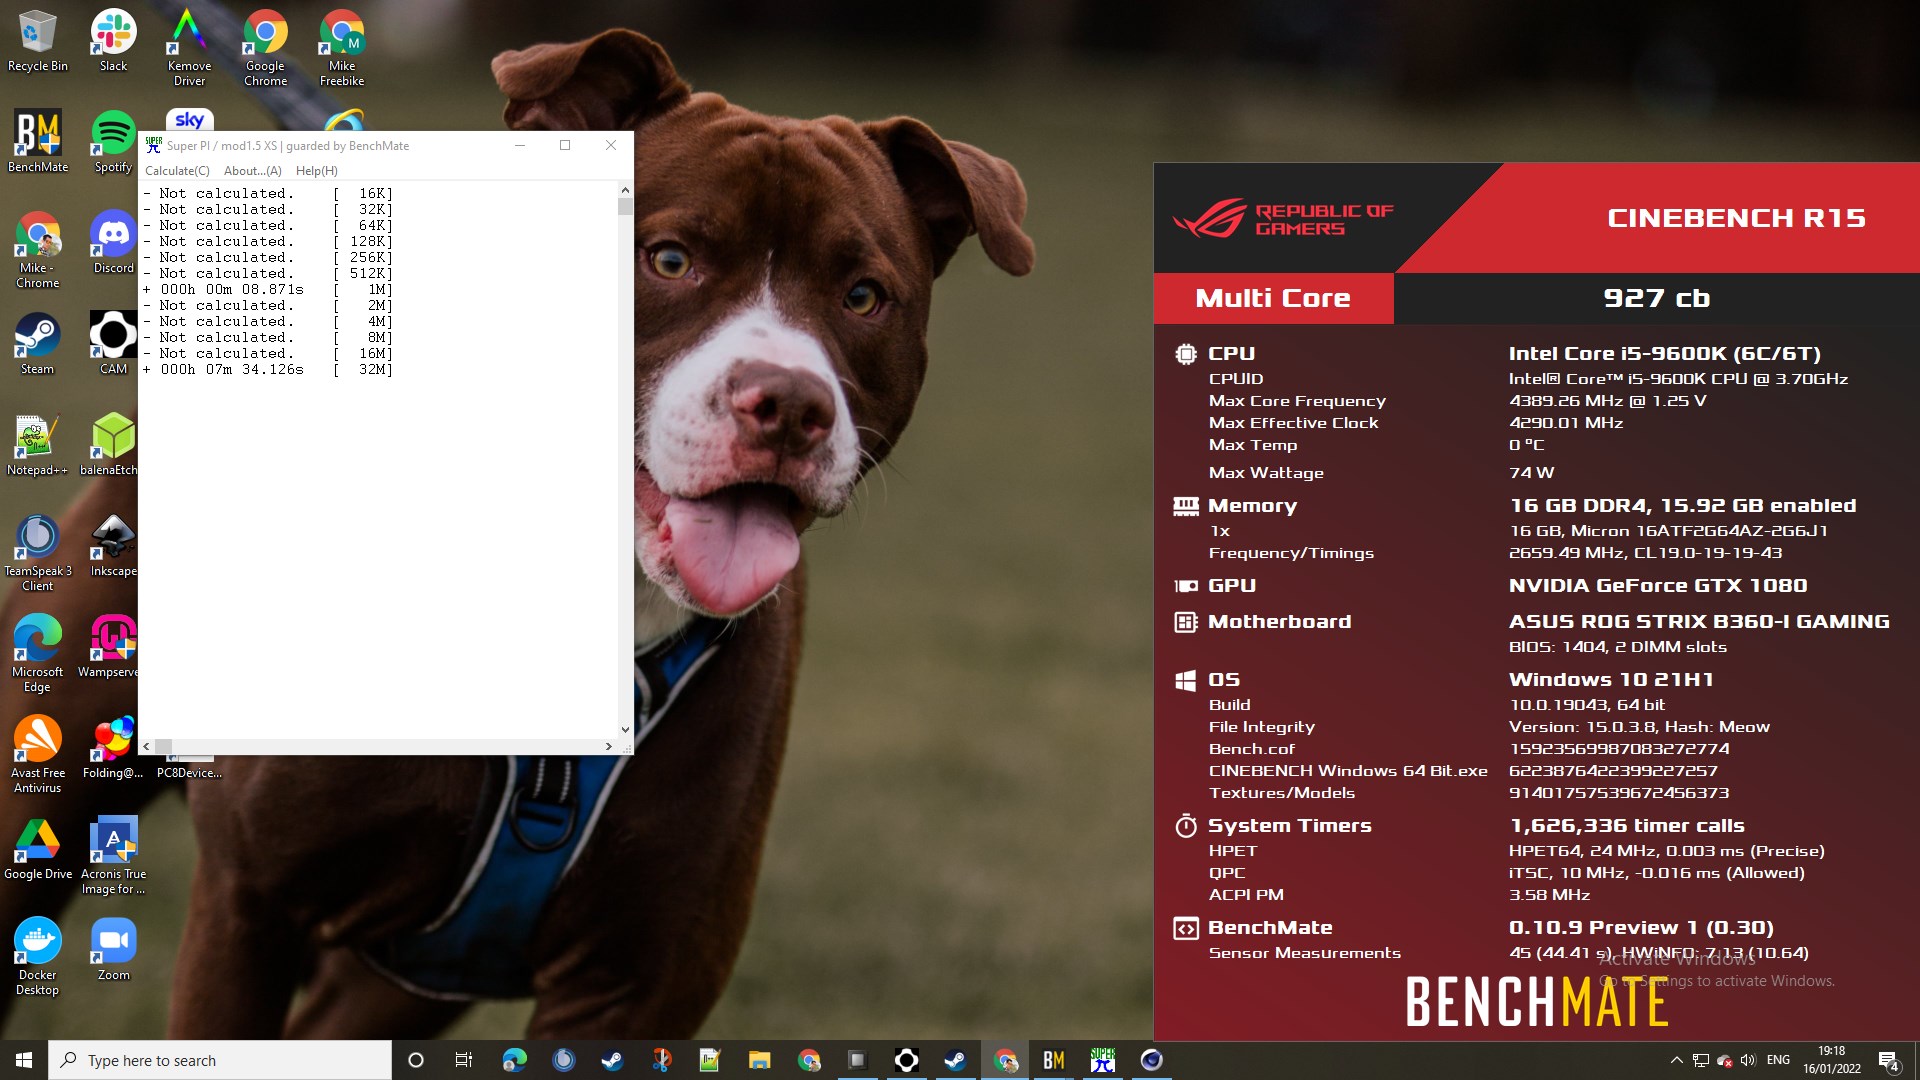Click the Super PI vertical scrollbar thumb

click(625, 207)
